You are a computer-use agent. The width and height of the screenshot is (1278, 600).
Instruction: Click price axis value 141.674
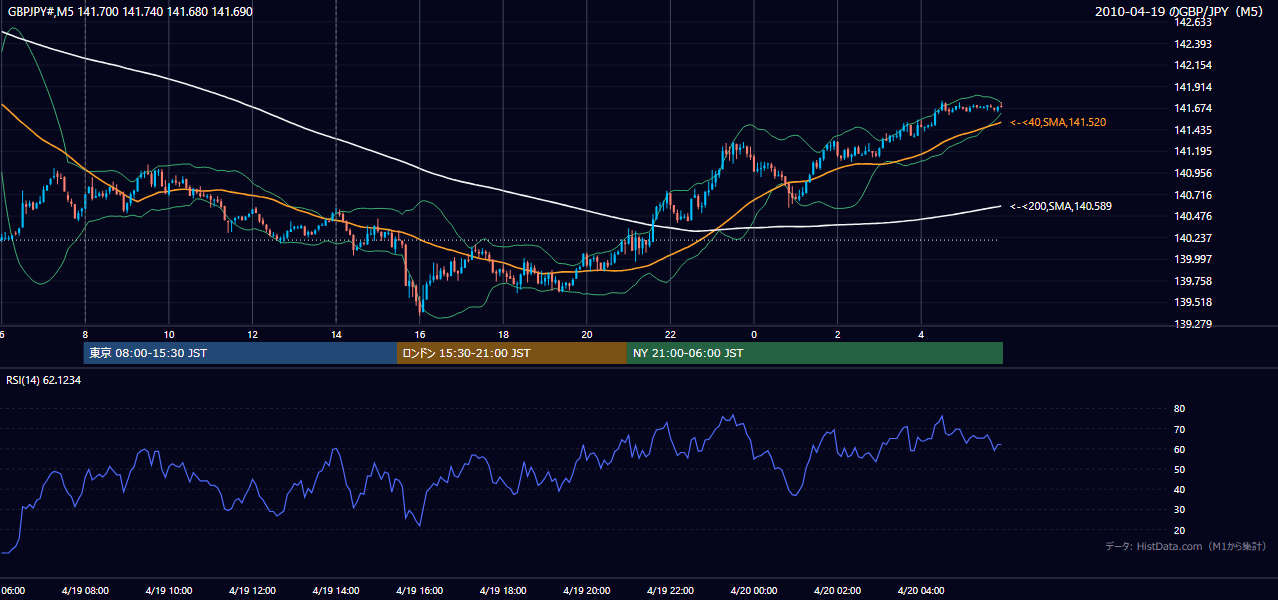tap(1193, 108)
